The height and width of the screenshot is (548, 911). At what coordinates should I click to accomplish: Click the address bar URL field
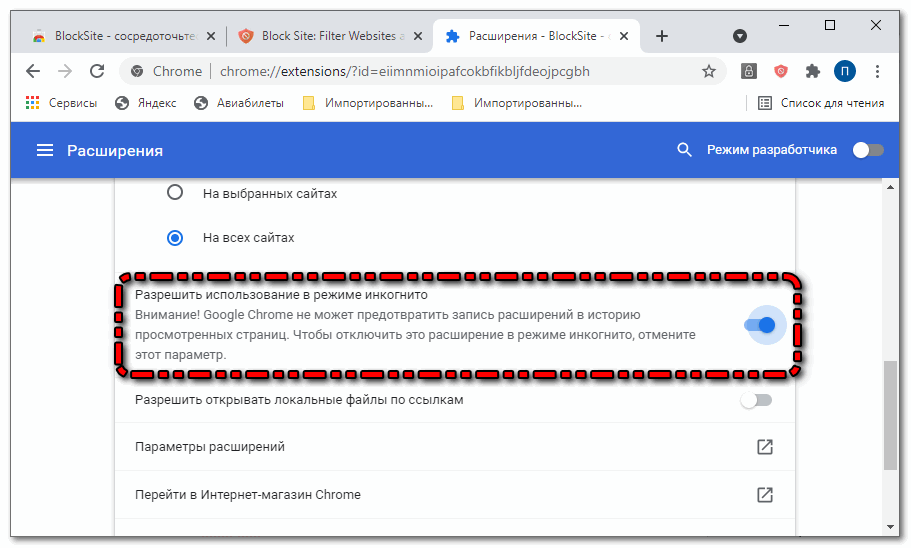click(404, 71)
